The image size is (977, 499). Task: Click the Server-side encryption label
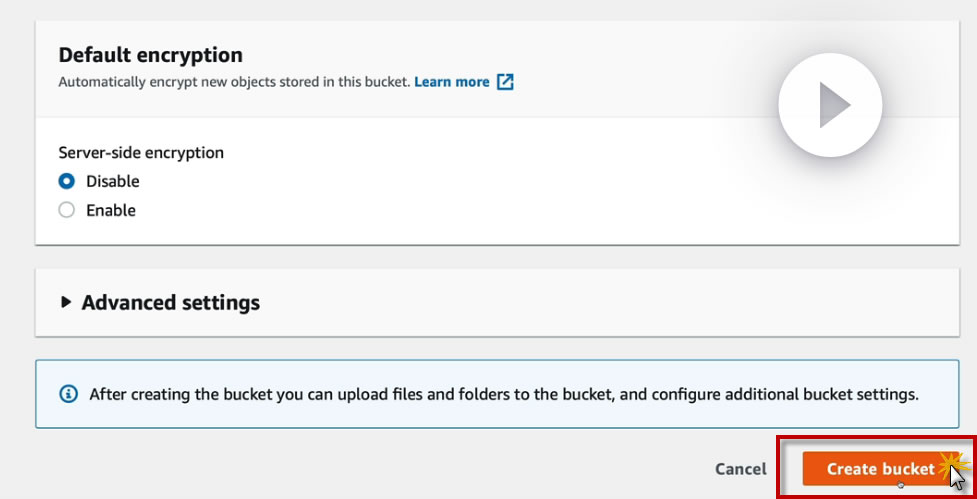pyautogui.click(x=141, y=153)
